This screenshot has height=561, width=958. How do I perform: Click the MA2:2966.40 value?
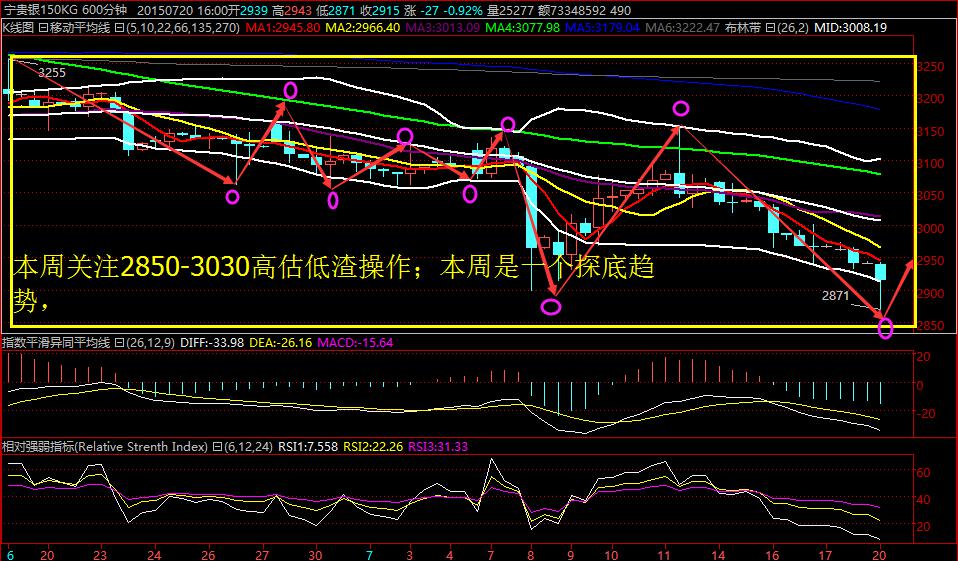(x=362, y=28)
